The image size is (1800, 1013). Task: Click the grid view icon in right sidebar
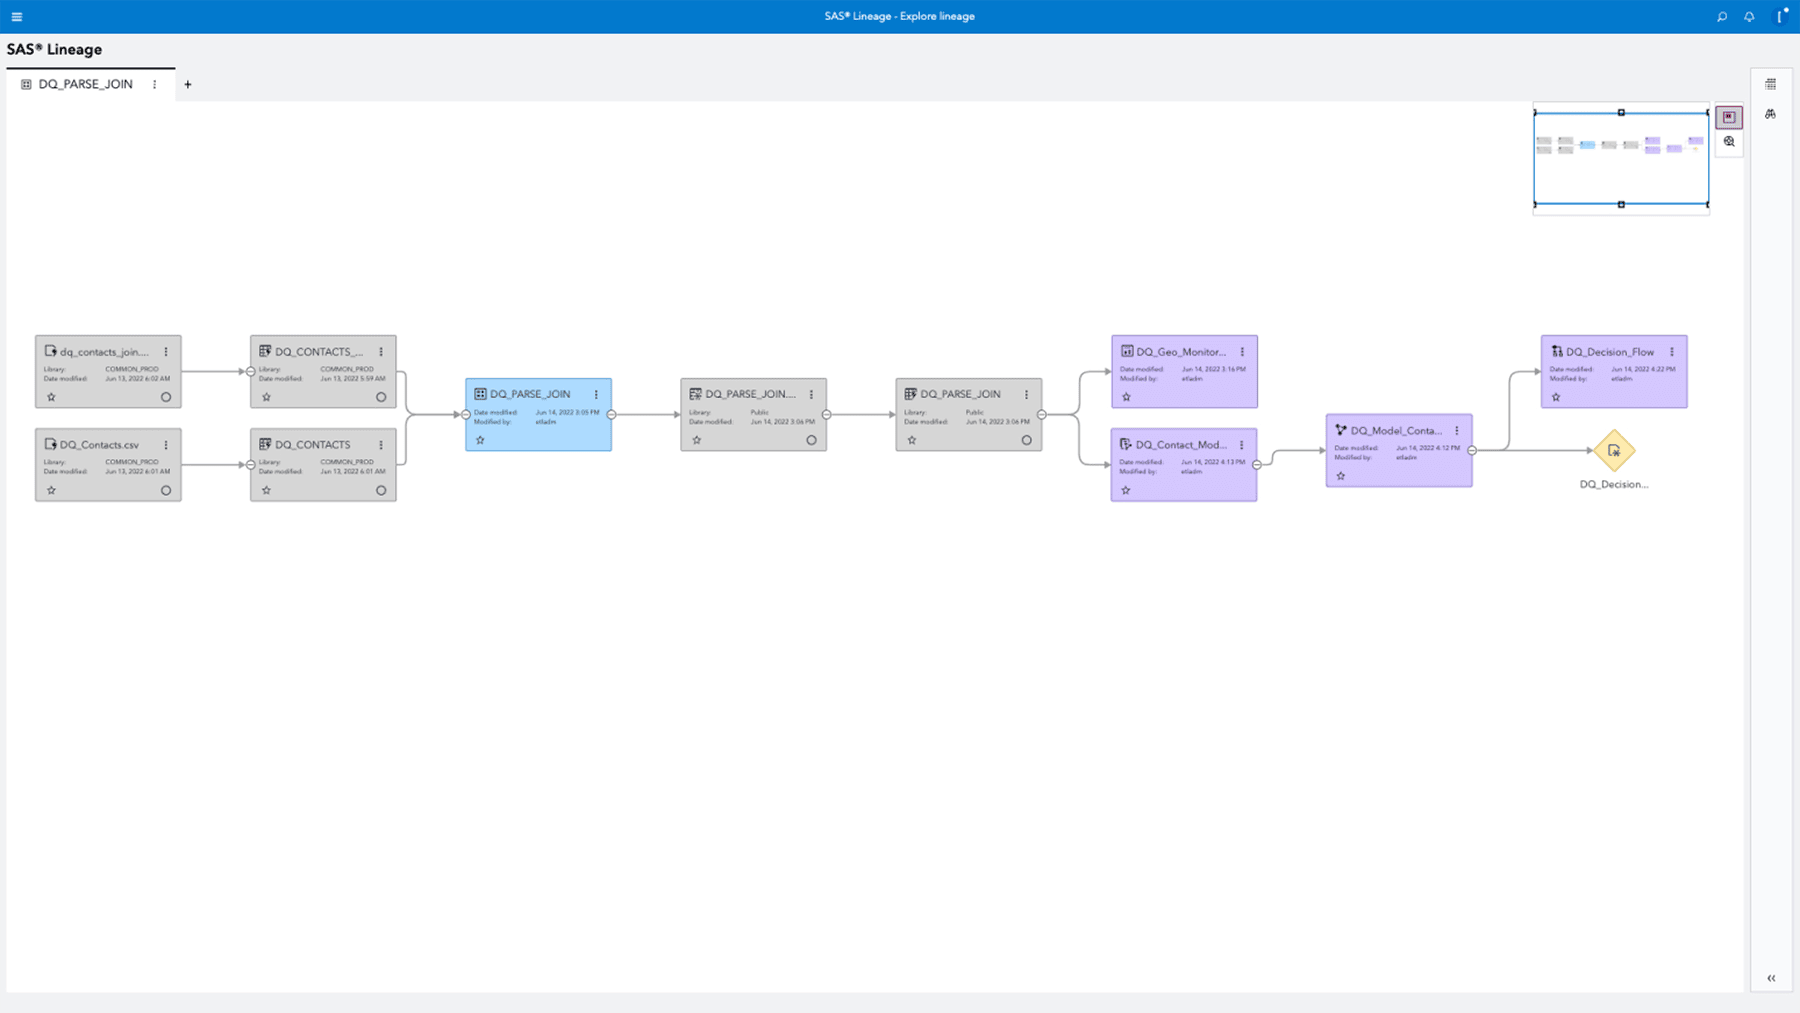(x=1770, y=84)
